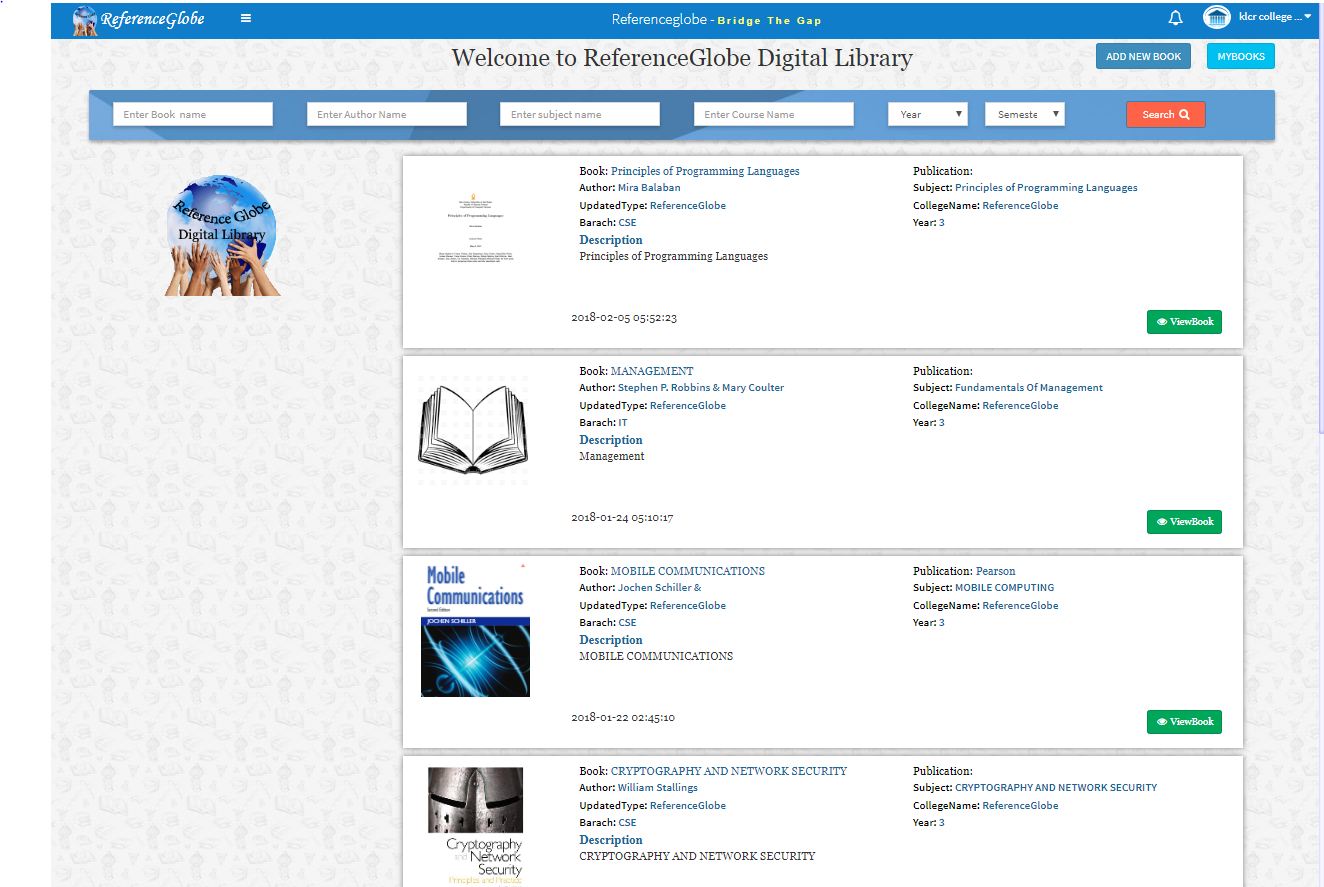This screenshot has height=887, width=1324.
Task: Focus the Enter subject name field
Action: tap(580, 114)
